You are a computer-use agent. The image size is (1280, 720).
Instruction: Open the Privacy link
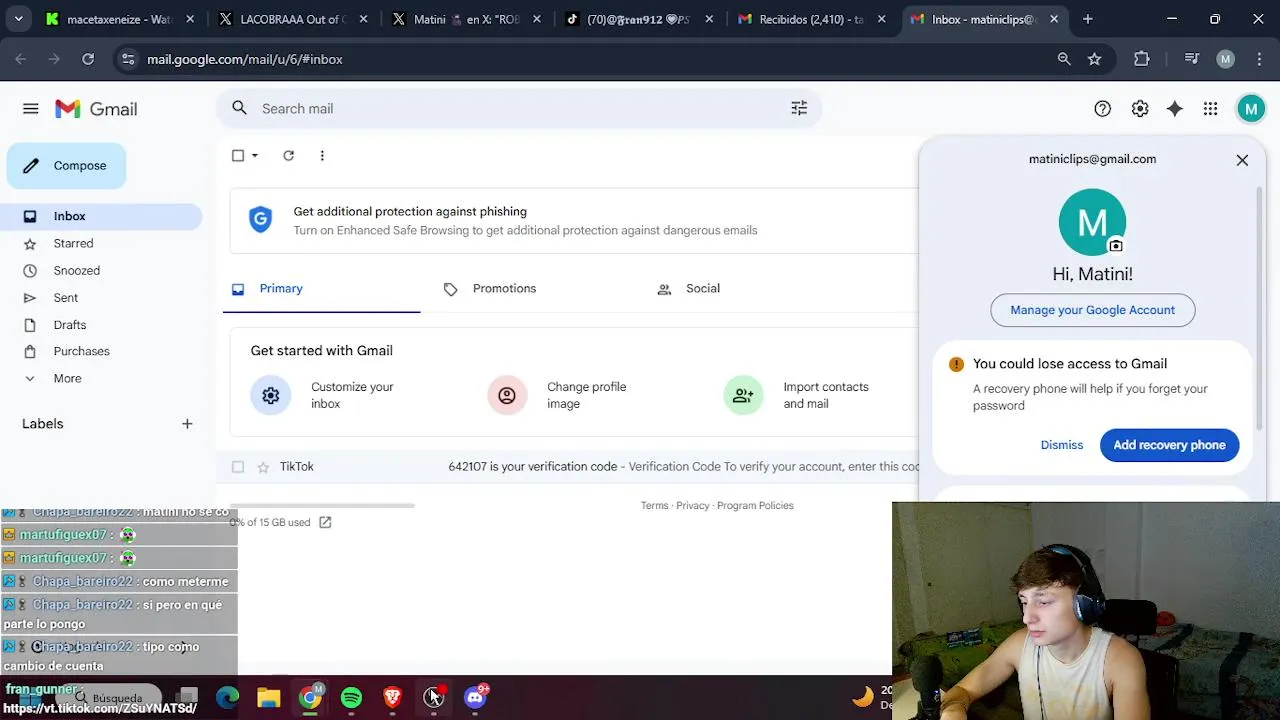click(692, 505)
